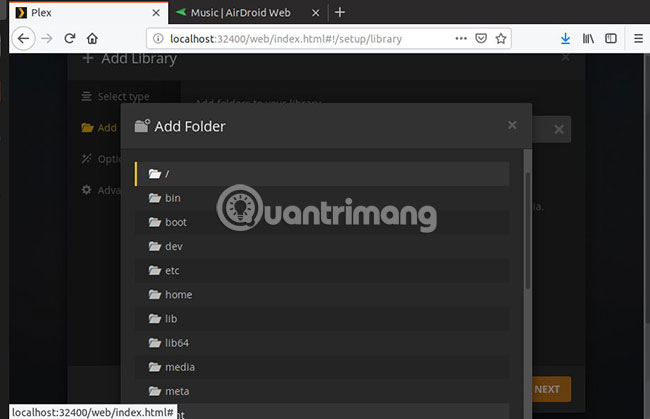This screenshot has height=419, width=650.
Task: Save page to Pocket icon
Action: (481, 39)
